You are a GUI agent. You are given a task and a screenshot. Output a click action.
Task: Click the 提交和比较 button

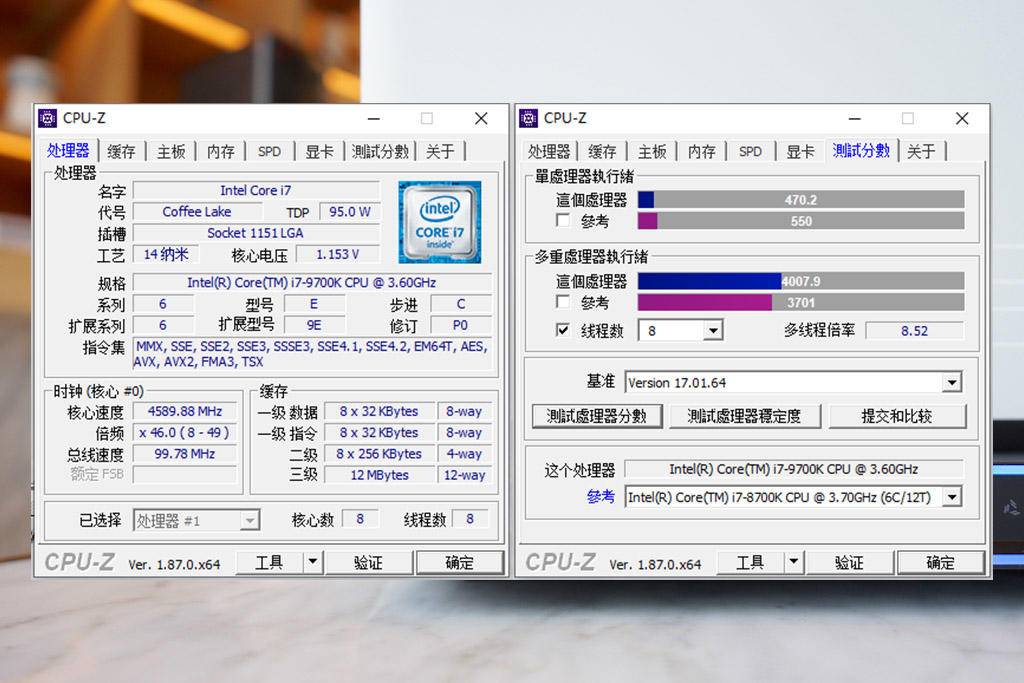pos(898,416)
